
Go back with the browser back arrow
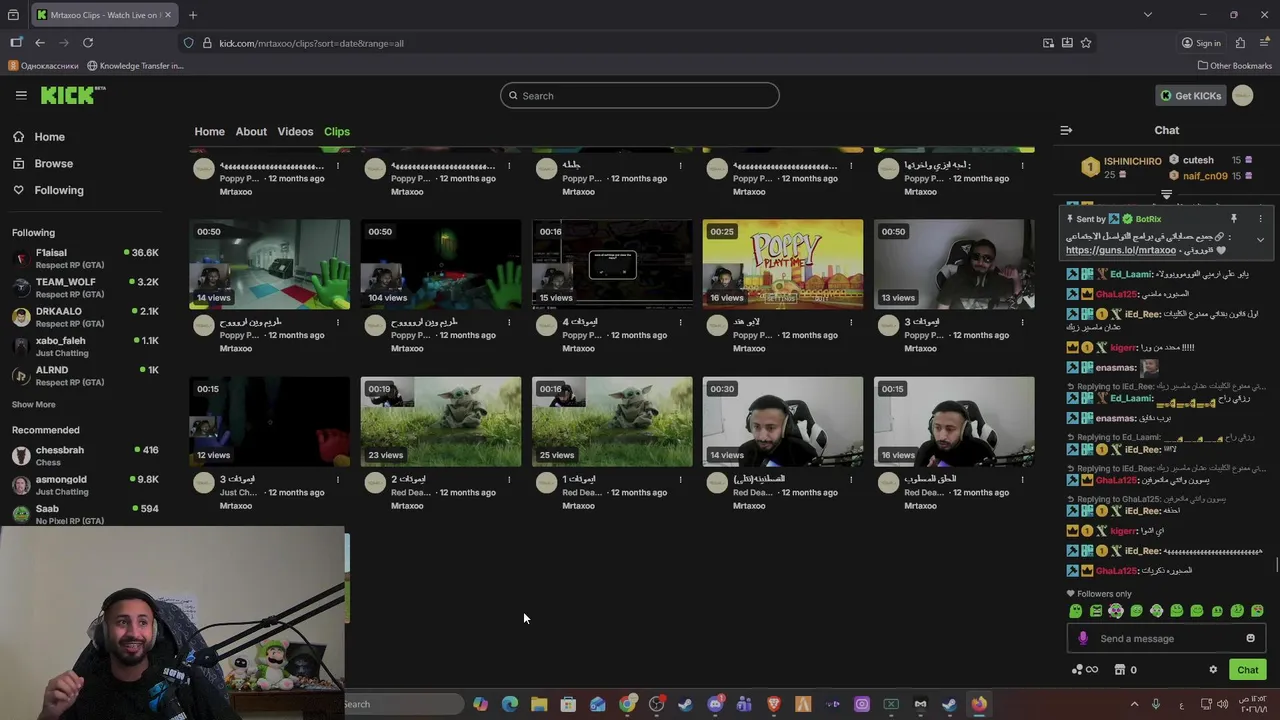pos(39,43)
